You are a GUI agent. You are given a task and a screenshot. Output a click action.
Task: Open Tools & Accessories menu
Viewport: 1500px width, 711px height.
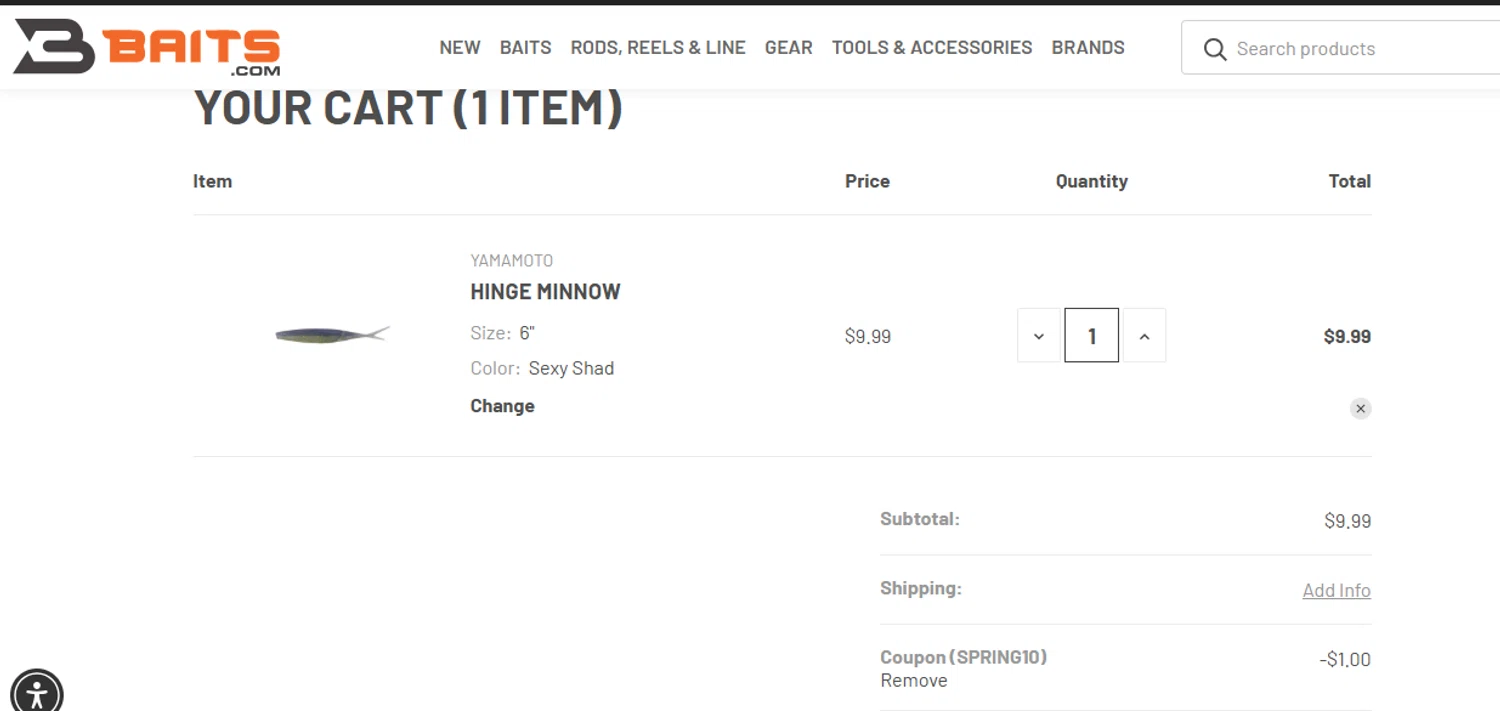pyautogui.click(x=932, y=48)
